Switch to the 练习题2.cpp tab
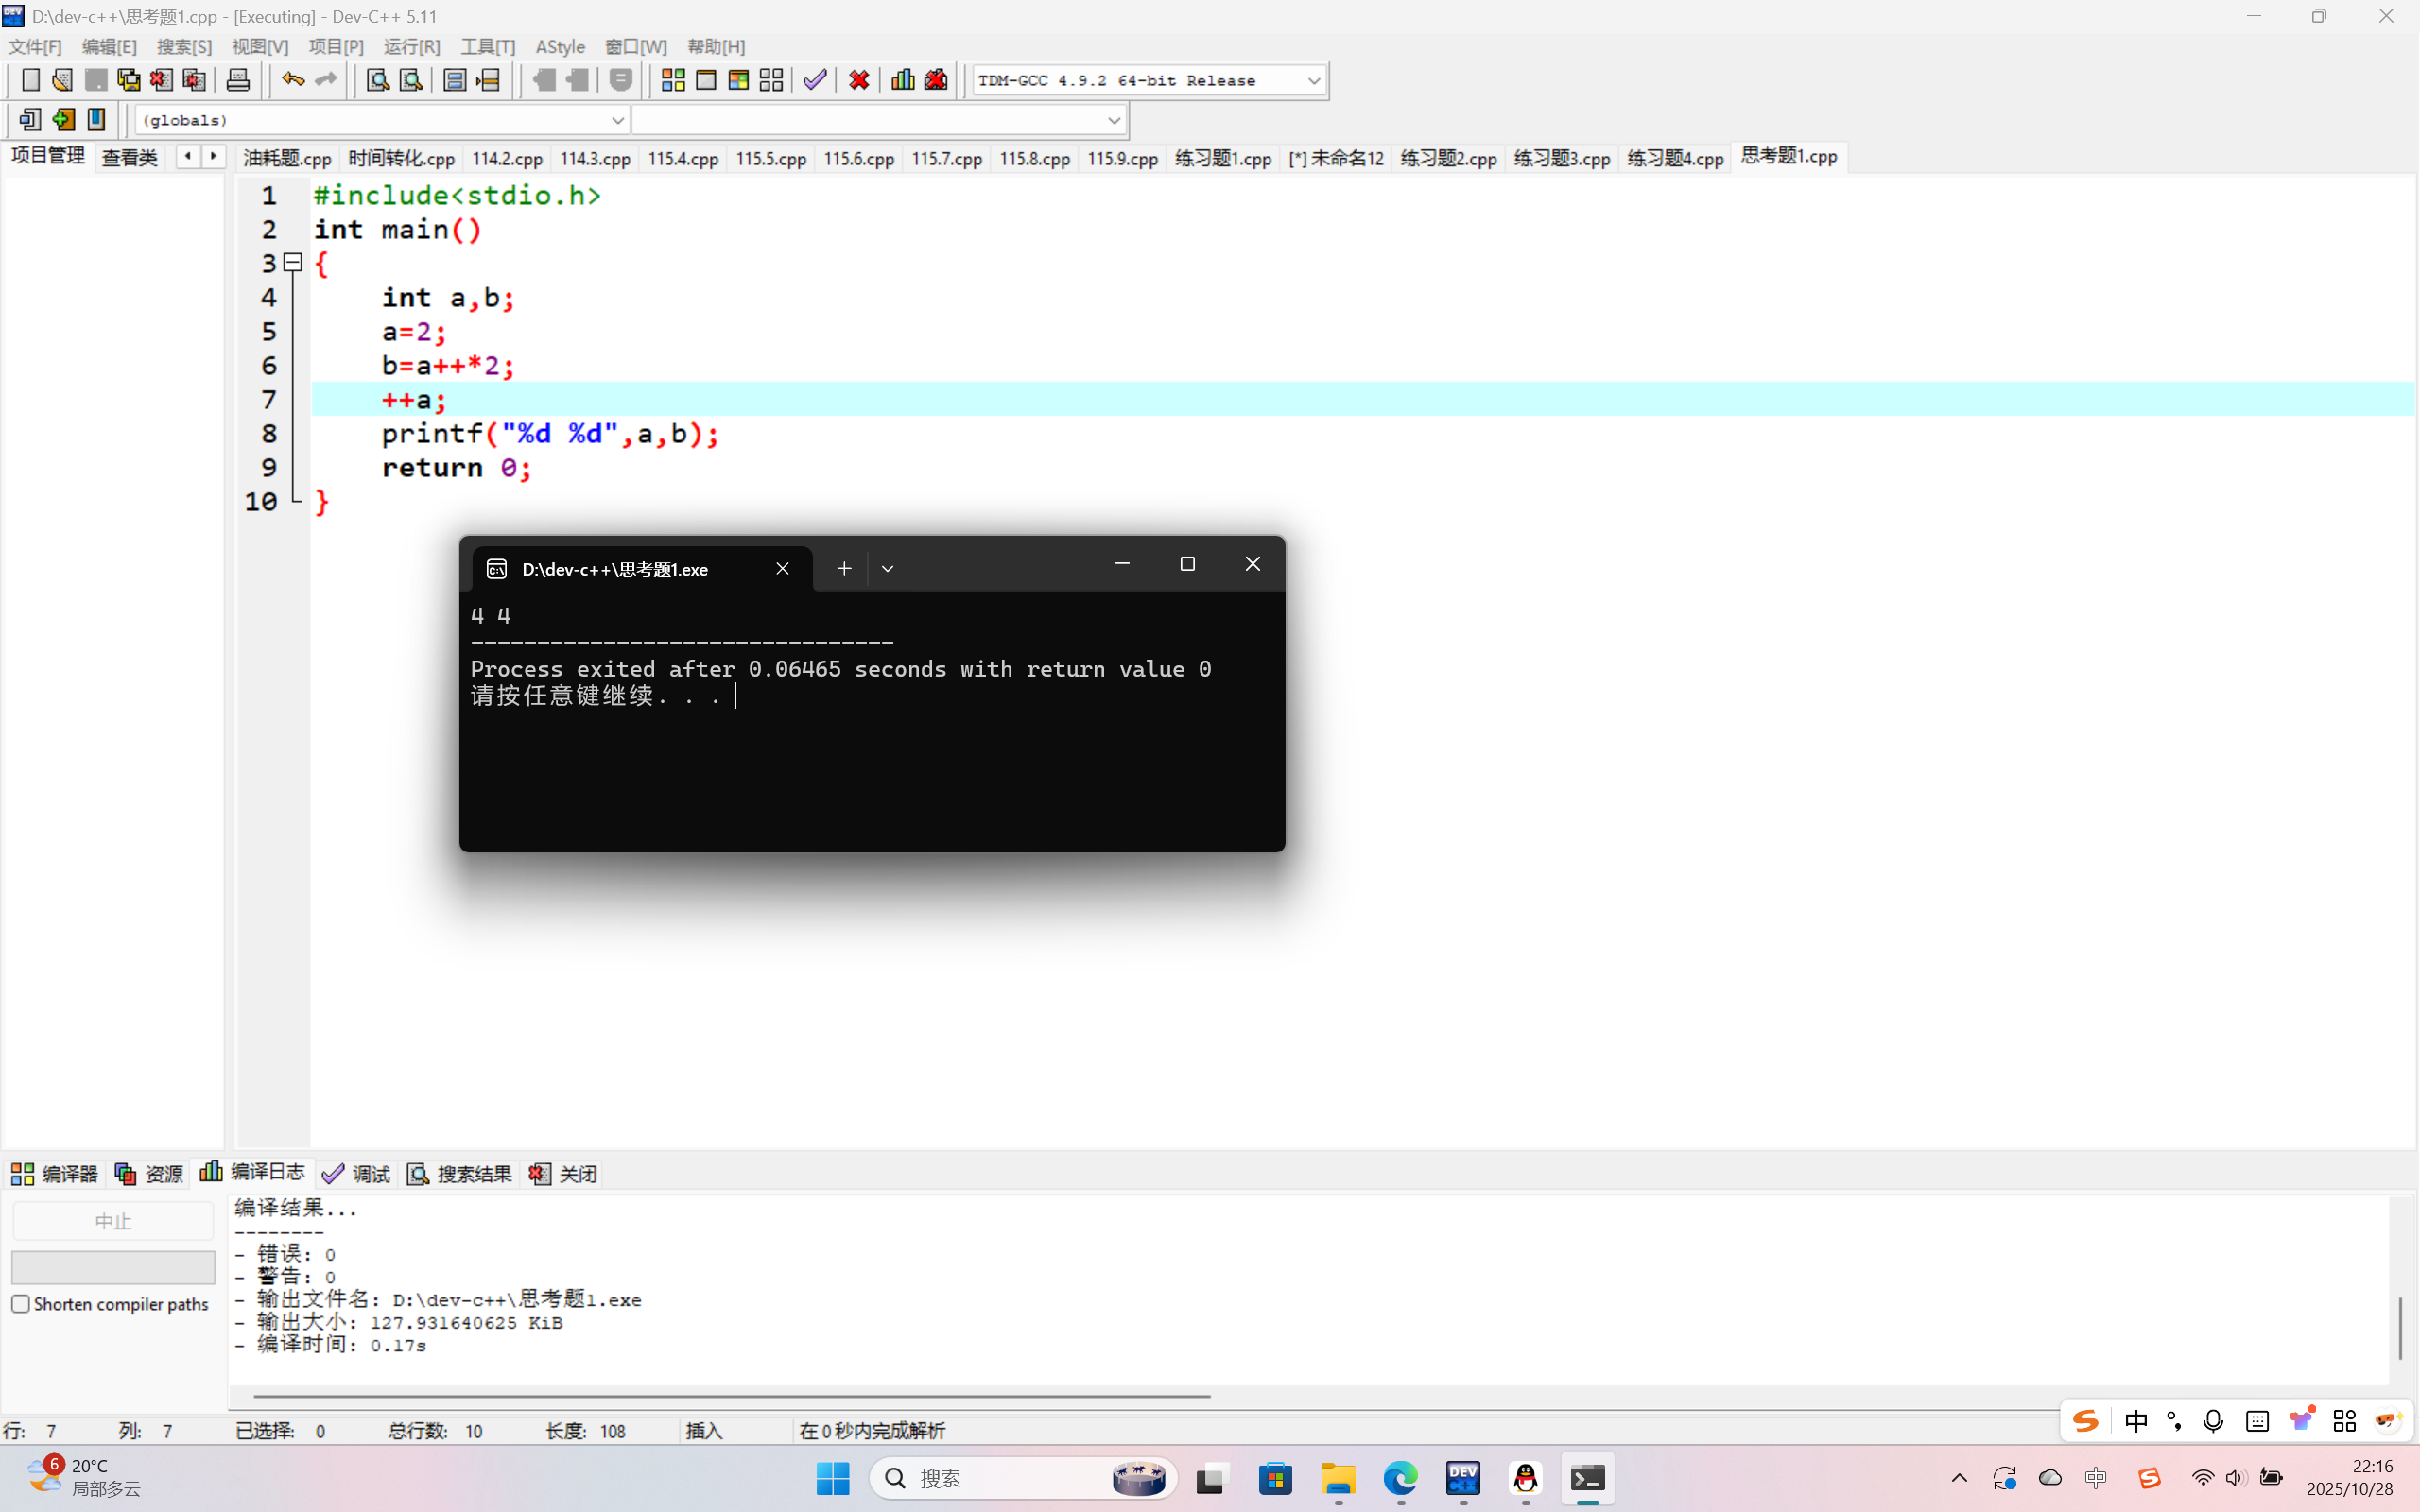Image resolution: width=2420 pixels, height=1512 pixels. pos(1448,158)
